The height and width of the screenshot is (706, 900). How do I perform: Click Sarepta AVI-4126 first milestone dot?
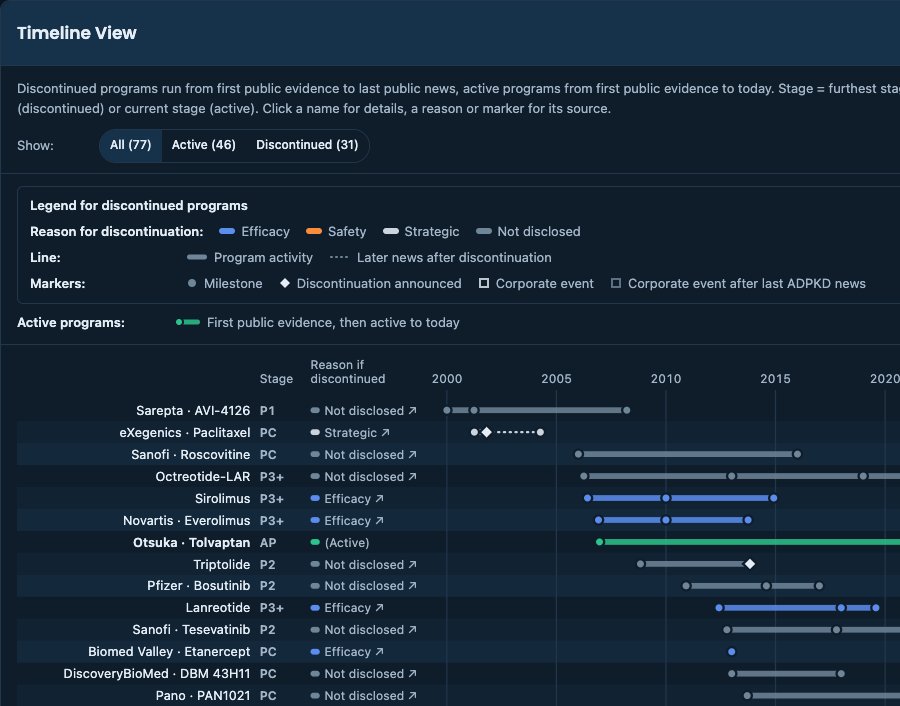(x=447, y=410)
